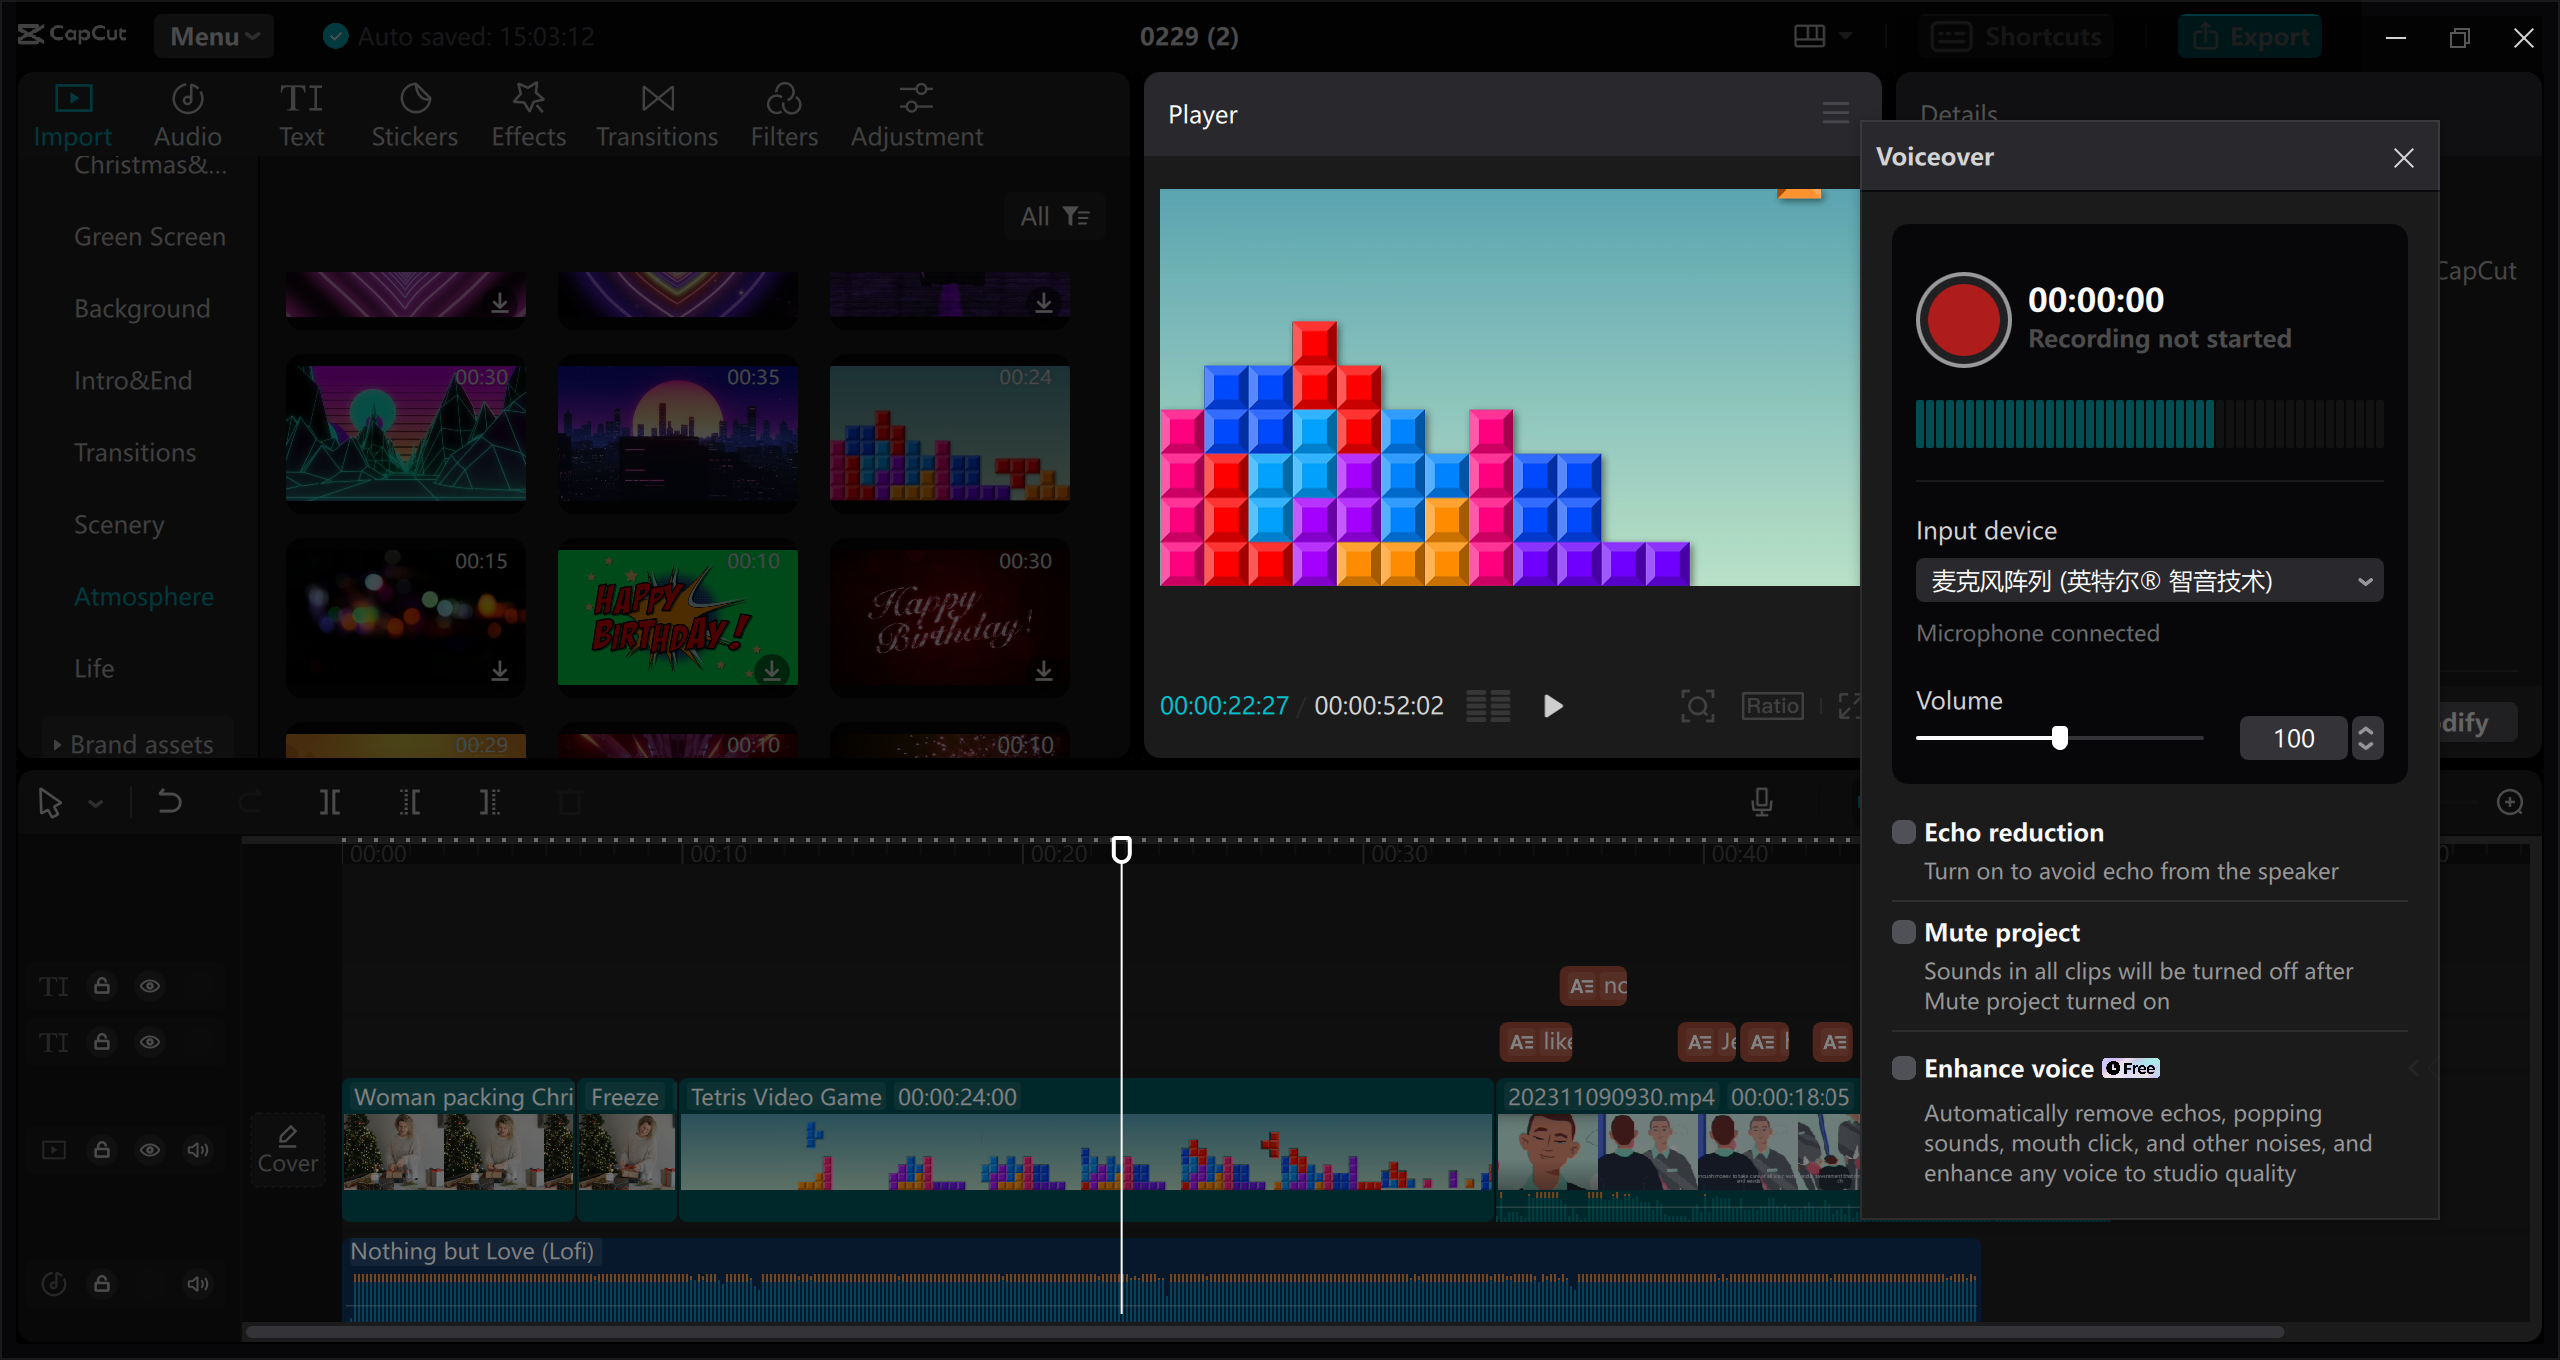Switch to the Scenery category

coord(119,524)
